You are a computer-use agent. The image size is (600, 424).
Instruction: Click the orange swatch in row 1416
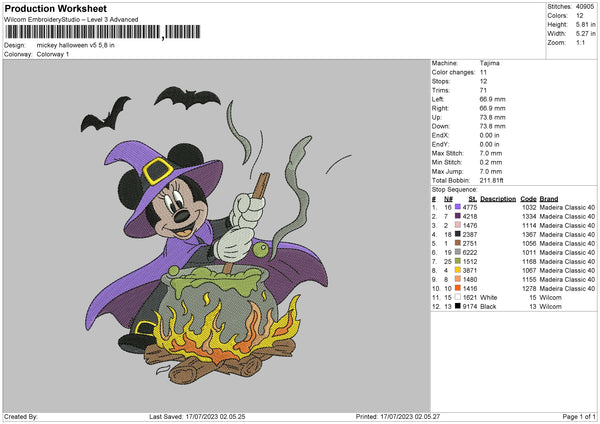pos(458,288)
